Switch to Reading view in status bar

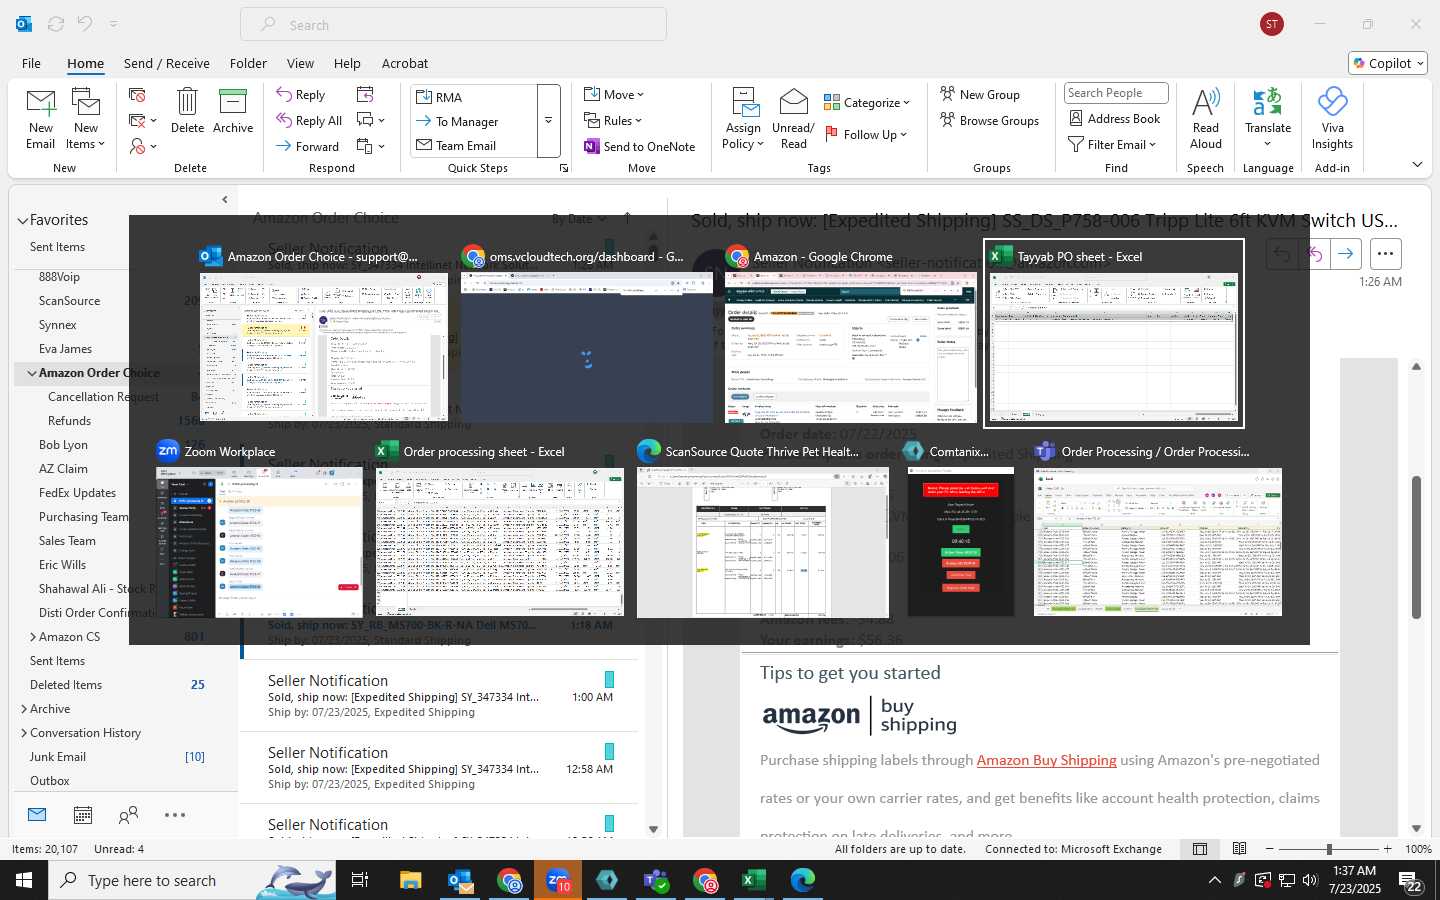click(x=1240, y=849)
